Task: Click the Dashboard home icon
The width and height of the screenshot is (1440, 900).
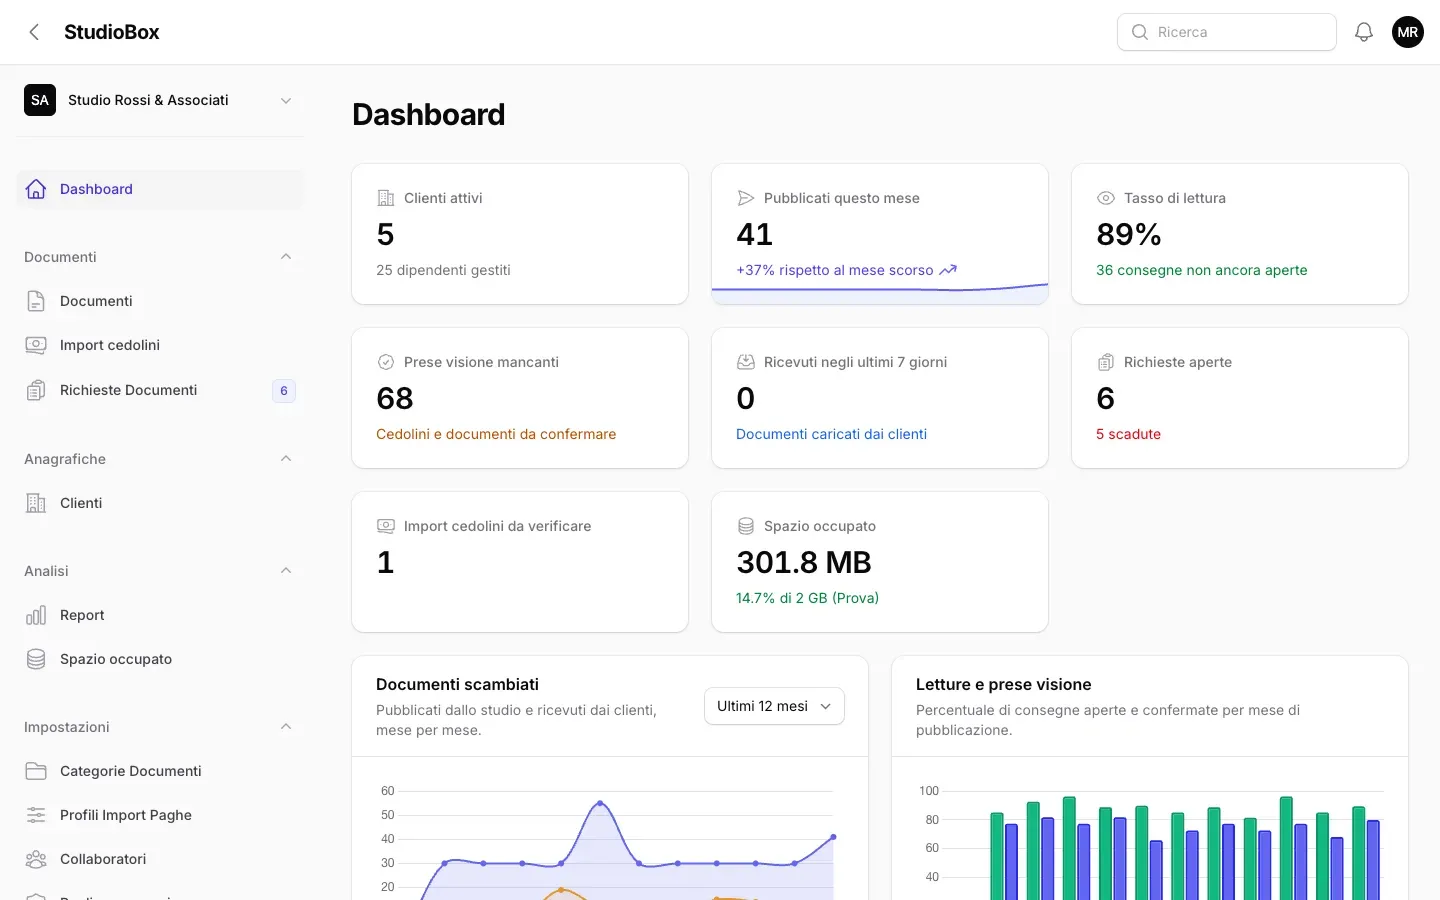Action: (x=36, y=189)
